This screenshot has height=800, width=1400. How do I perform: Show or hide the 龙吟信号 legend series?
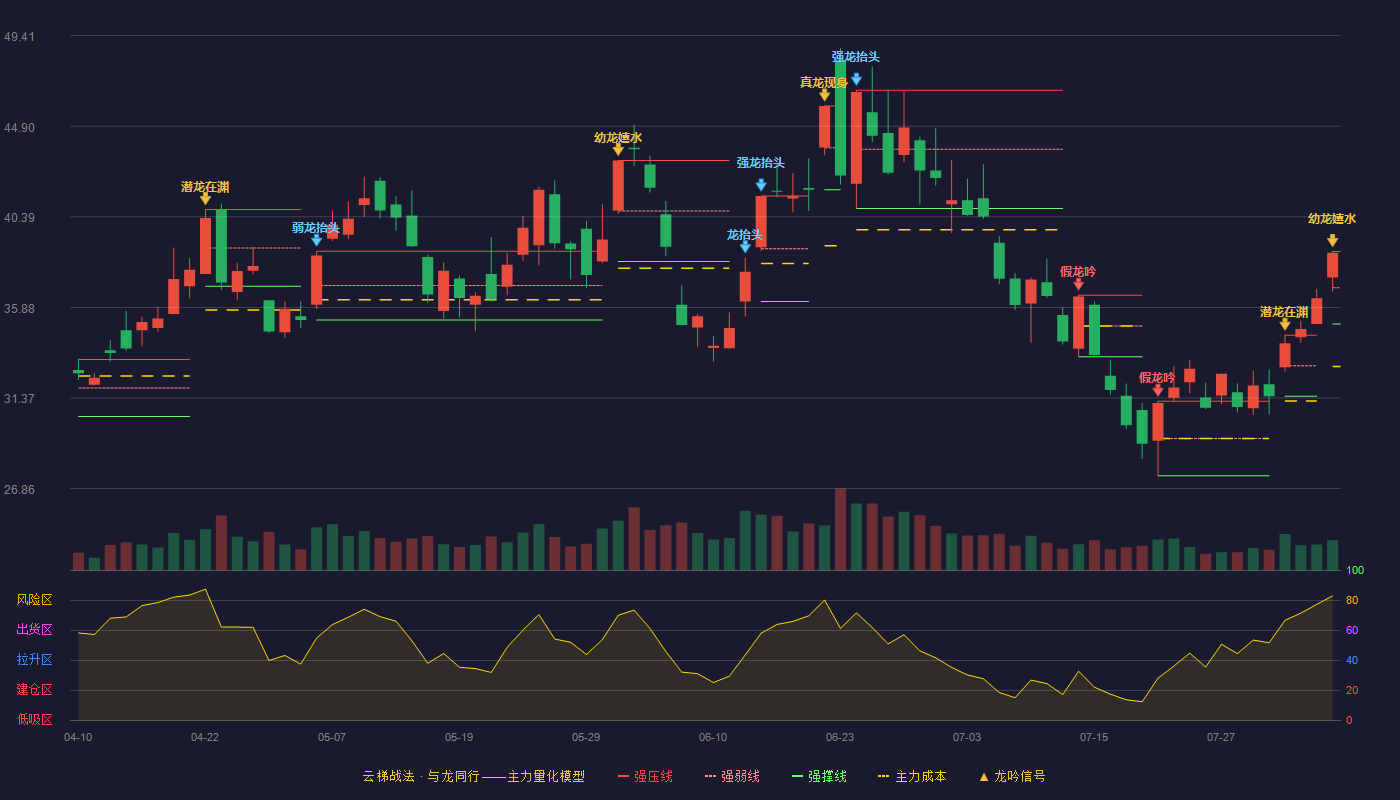coord(1011,776)
